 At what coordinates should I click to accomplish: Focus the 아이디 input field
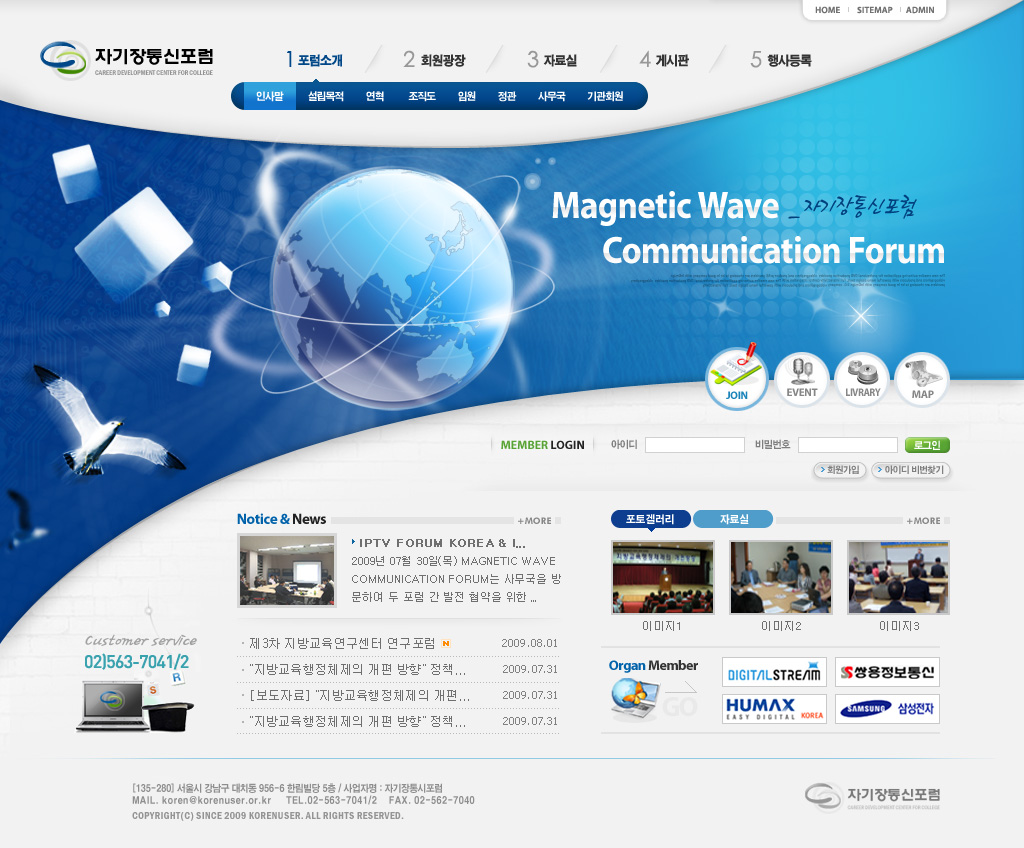coord(694,445)
